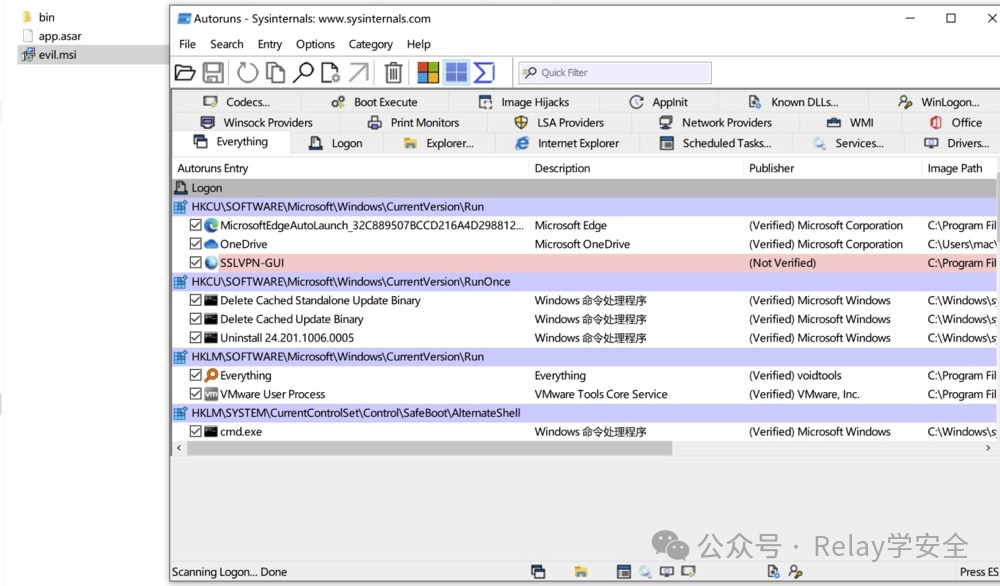Sort by Image Path column header

960,168
